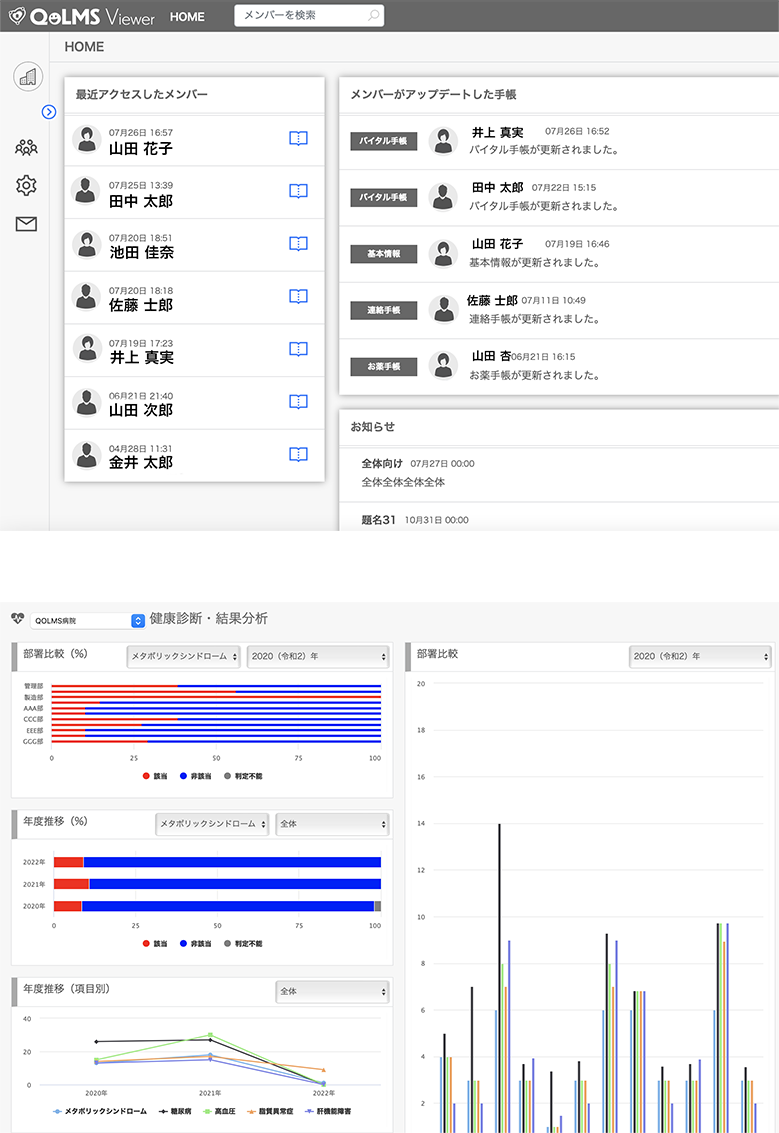Open the mail envelope icon in sidebar
Image resolution: width=779 pixels, height=1133 pixels.
pyautogui.click(x=26, y=224)
